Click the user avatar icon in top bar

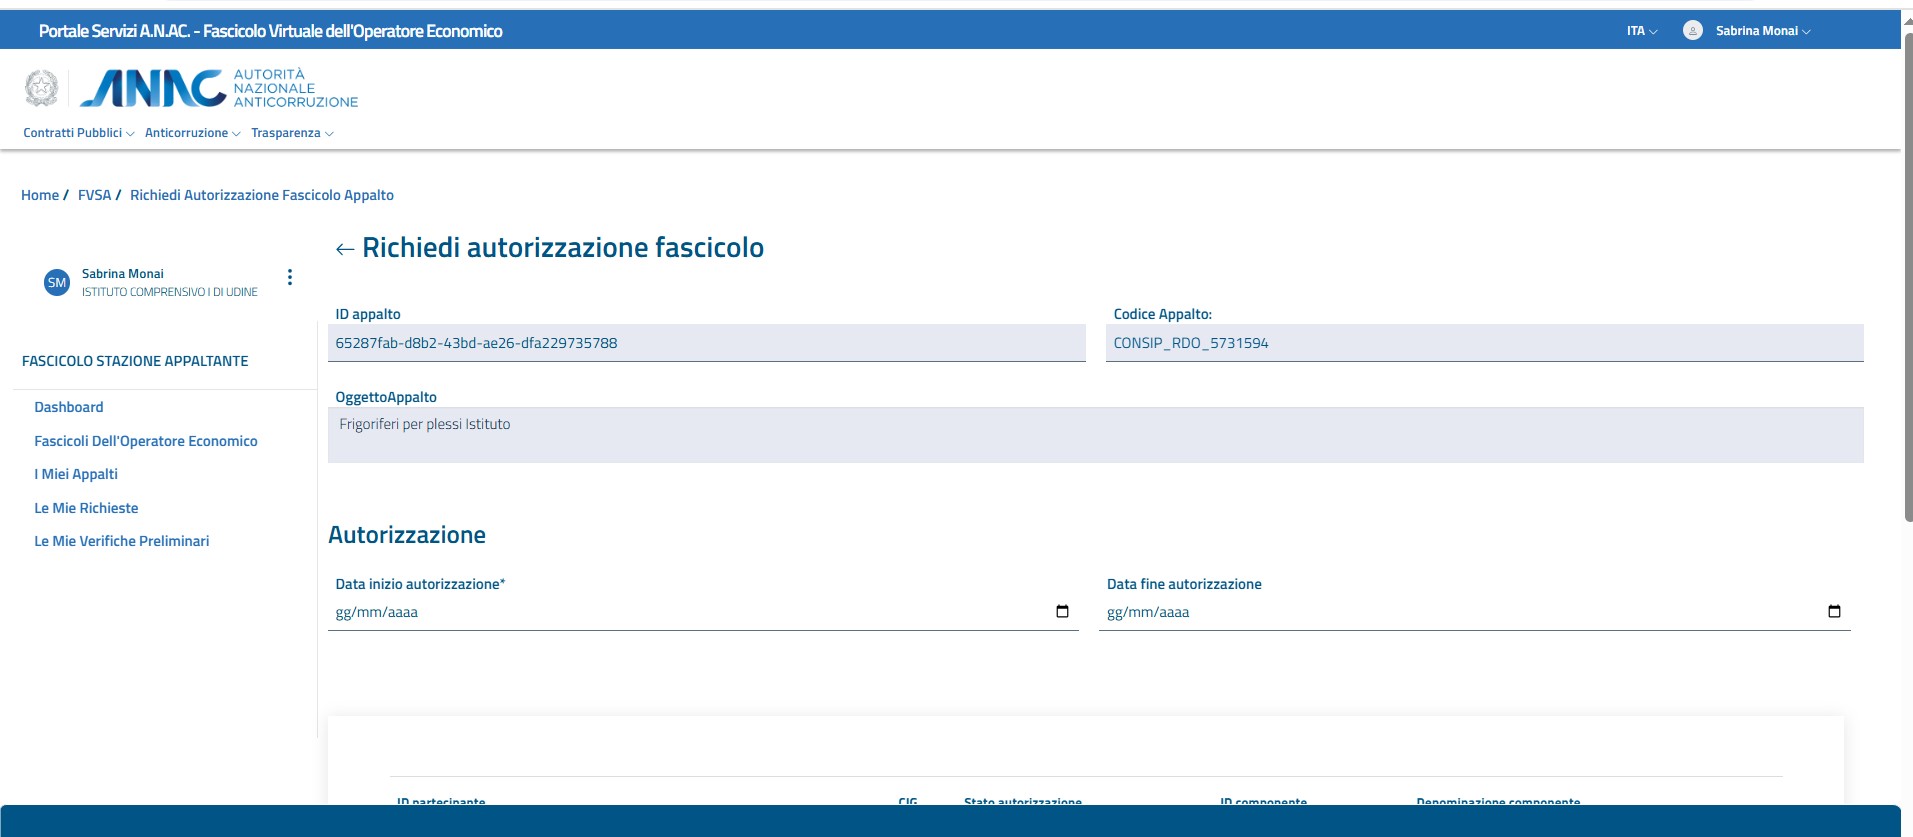[1692, 31]
